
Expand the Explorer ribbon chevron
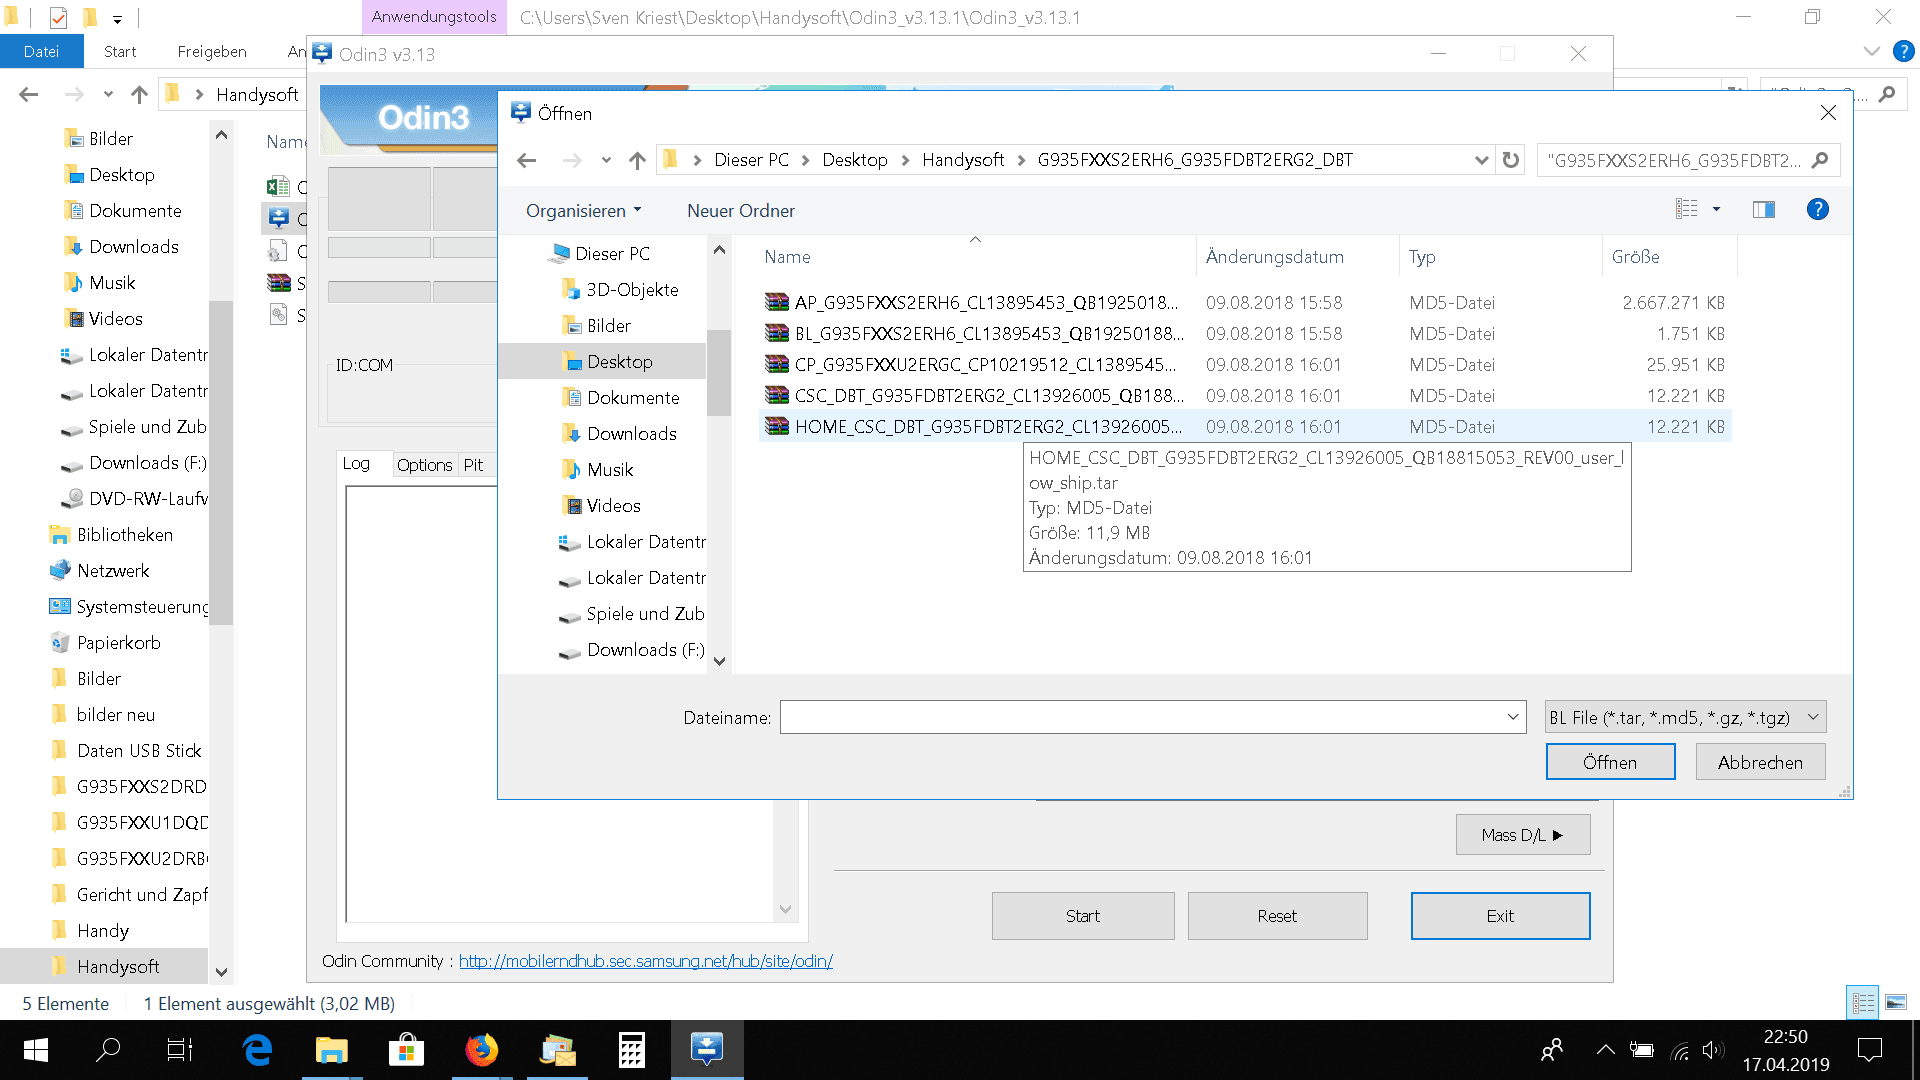tap(1872, 51)
